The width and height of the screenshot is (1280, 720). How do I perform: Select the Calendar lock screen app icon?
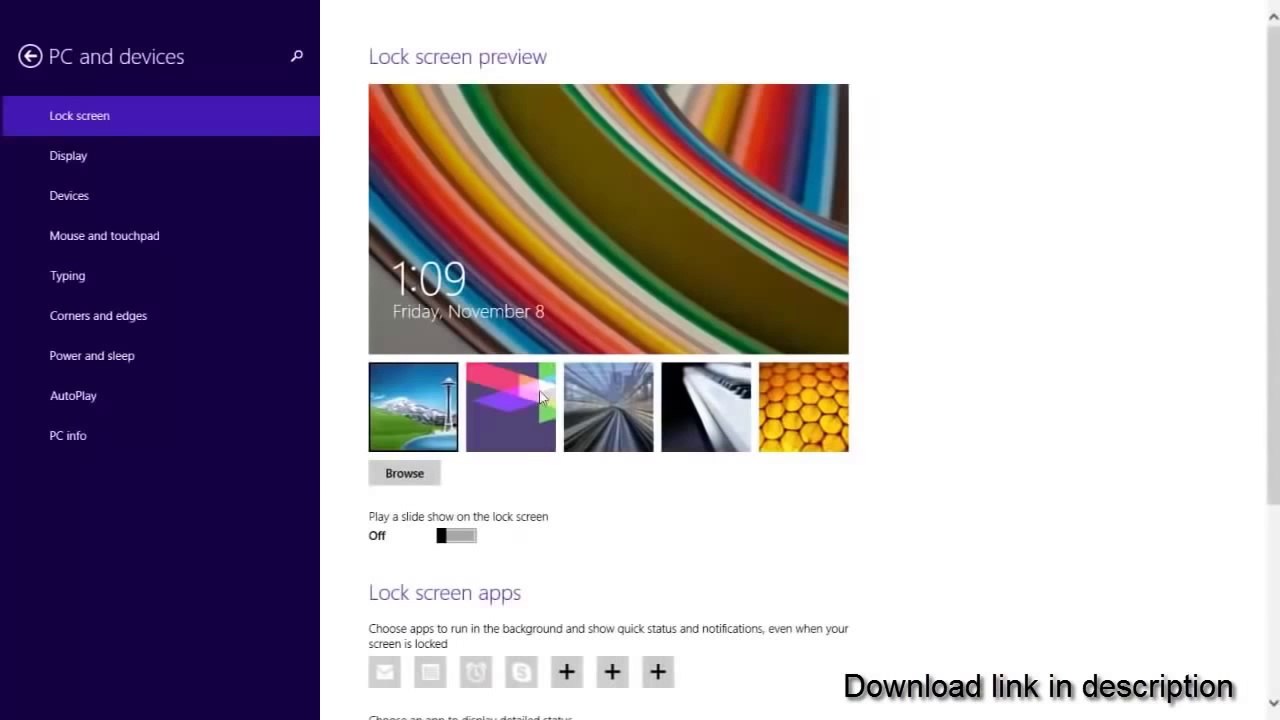(430, 672)
